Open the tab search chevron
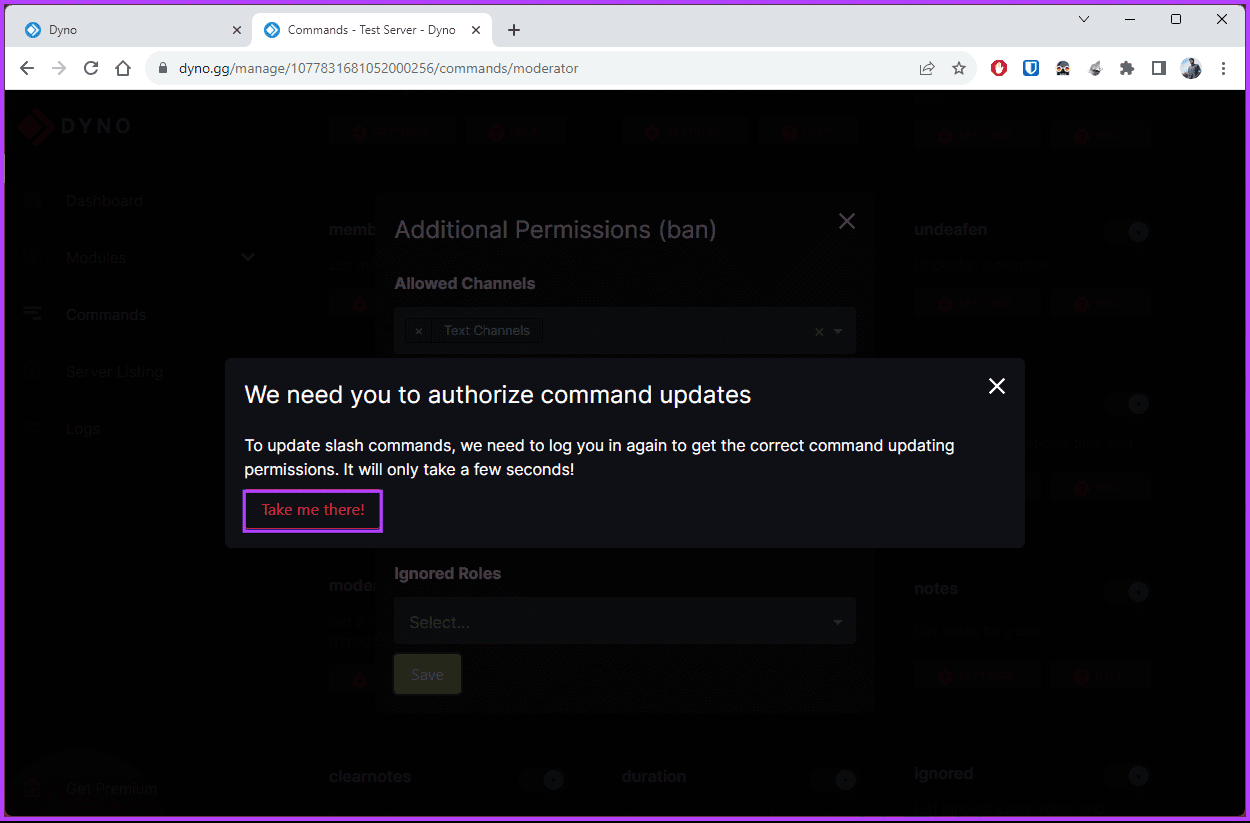Screen dimensions: 1250x823 point(1084,19)
